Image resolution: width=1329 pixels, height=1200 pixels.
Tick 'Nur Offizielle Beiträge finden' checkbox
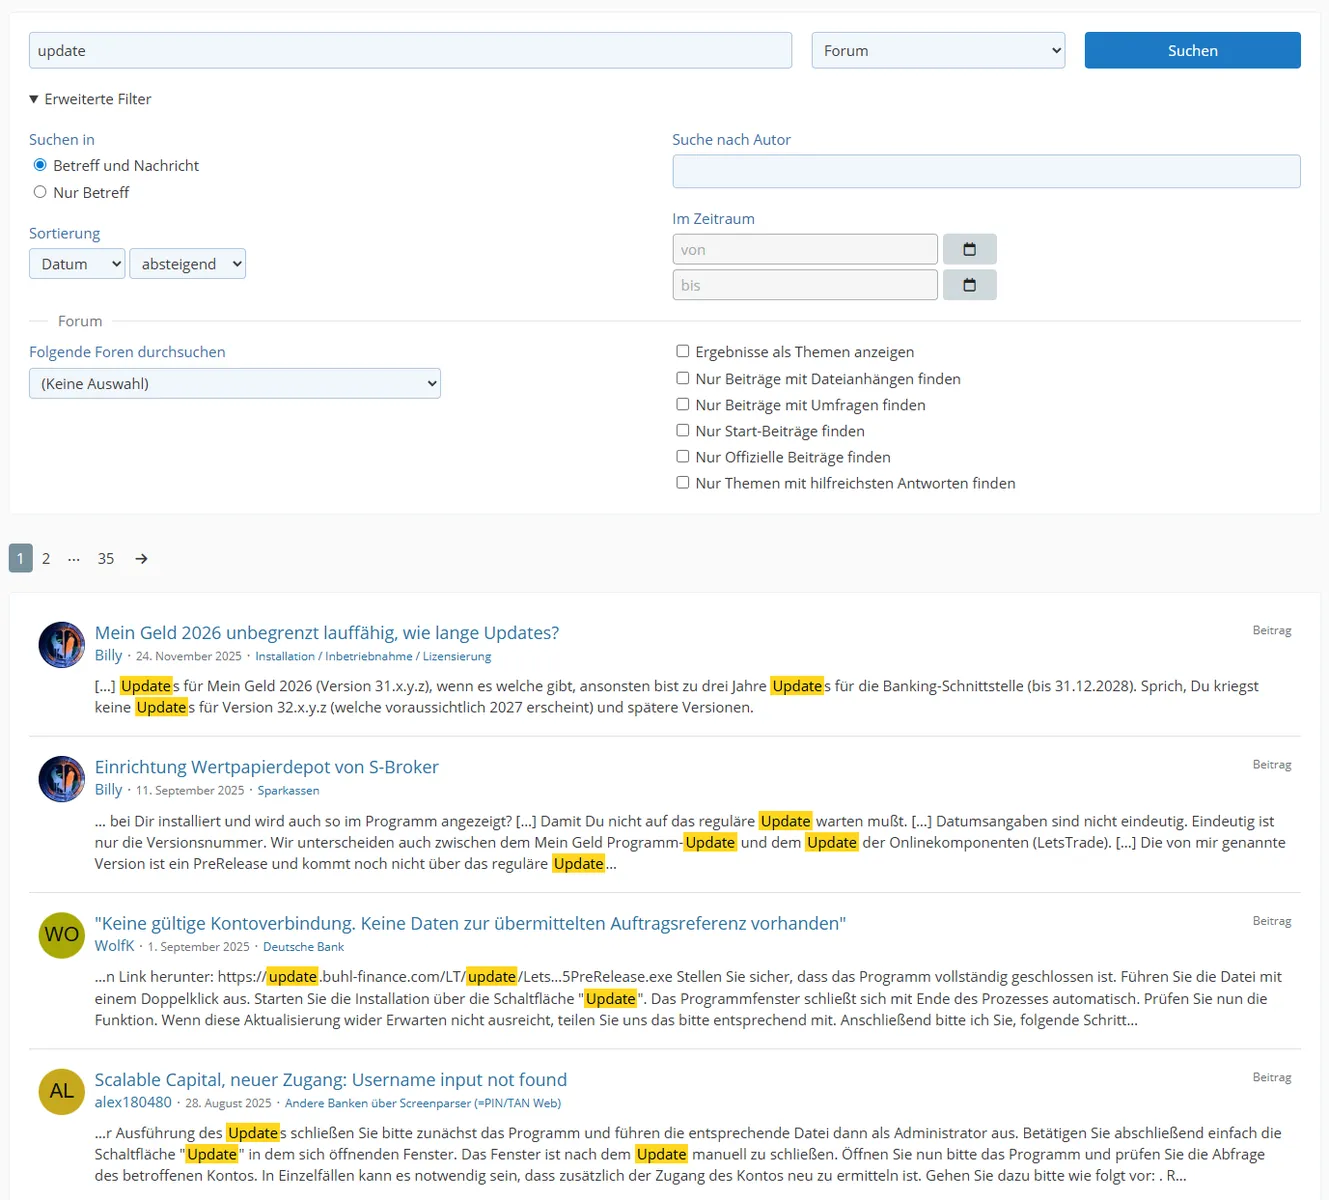click(x=683, y=456)
